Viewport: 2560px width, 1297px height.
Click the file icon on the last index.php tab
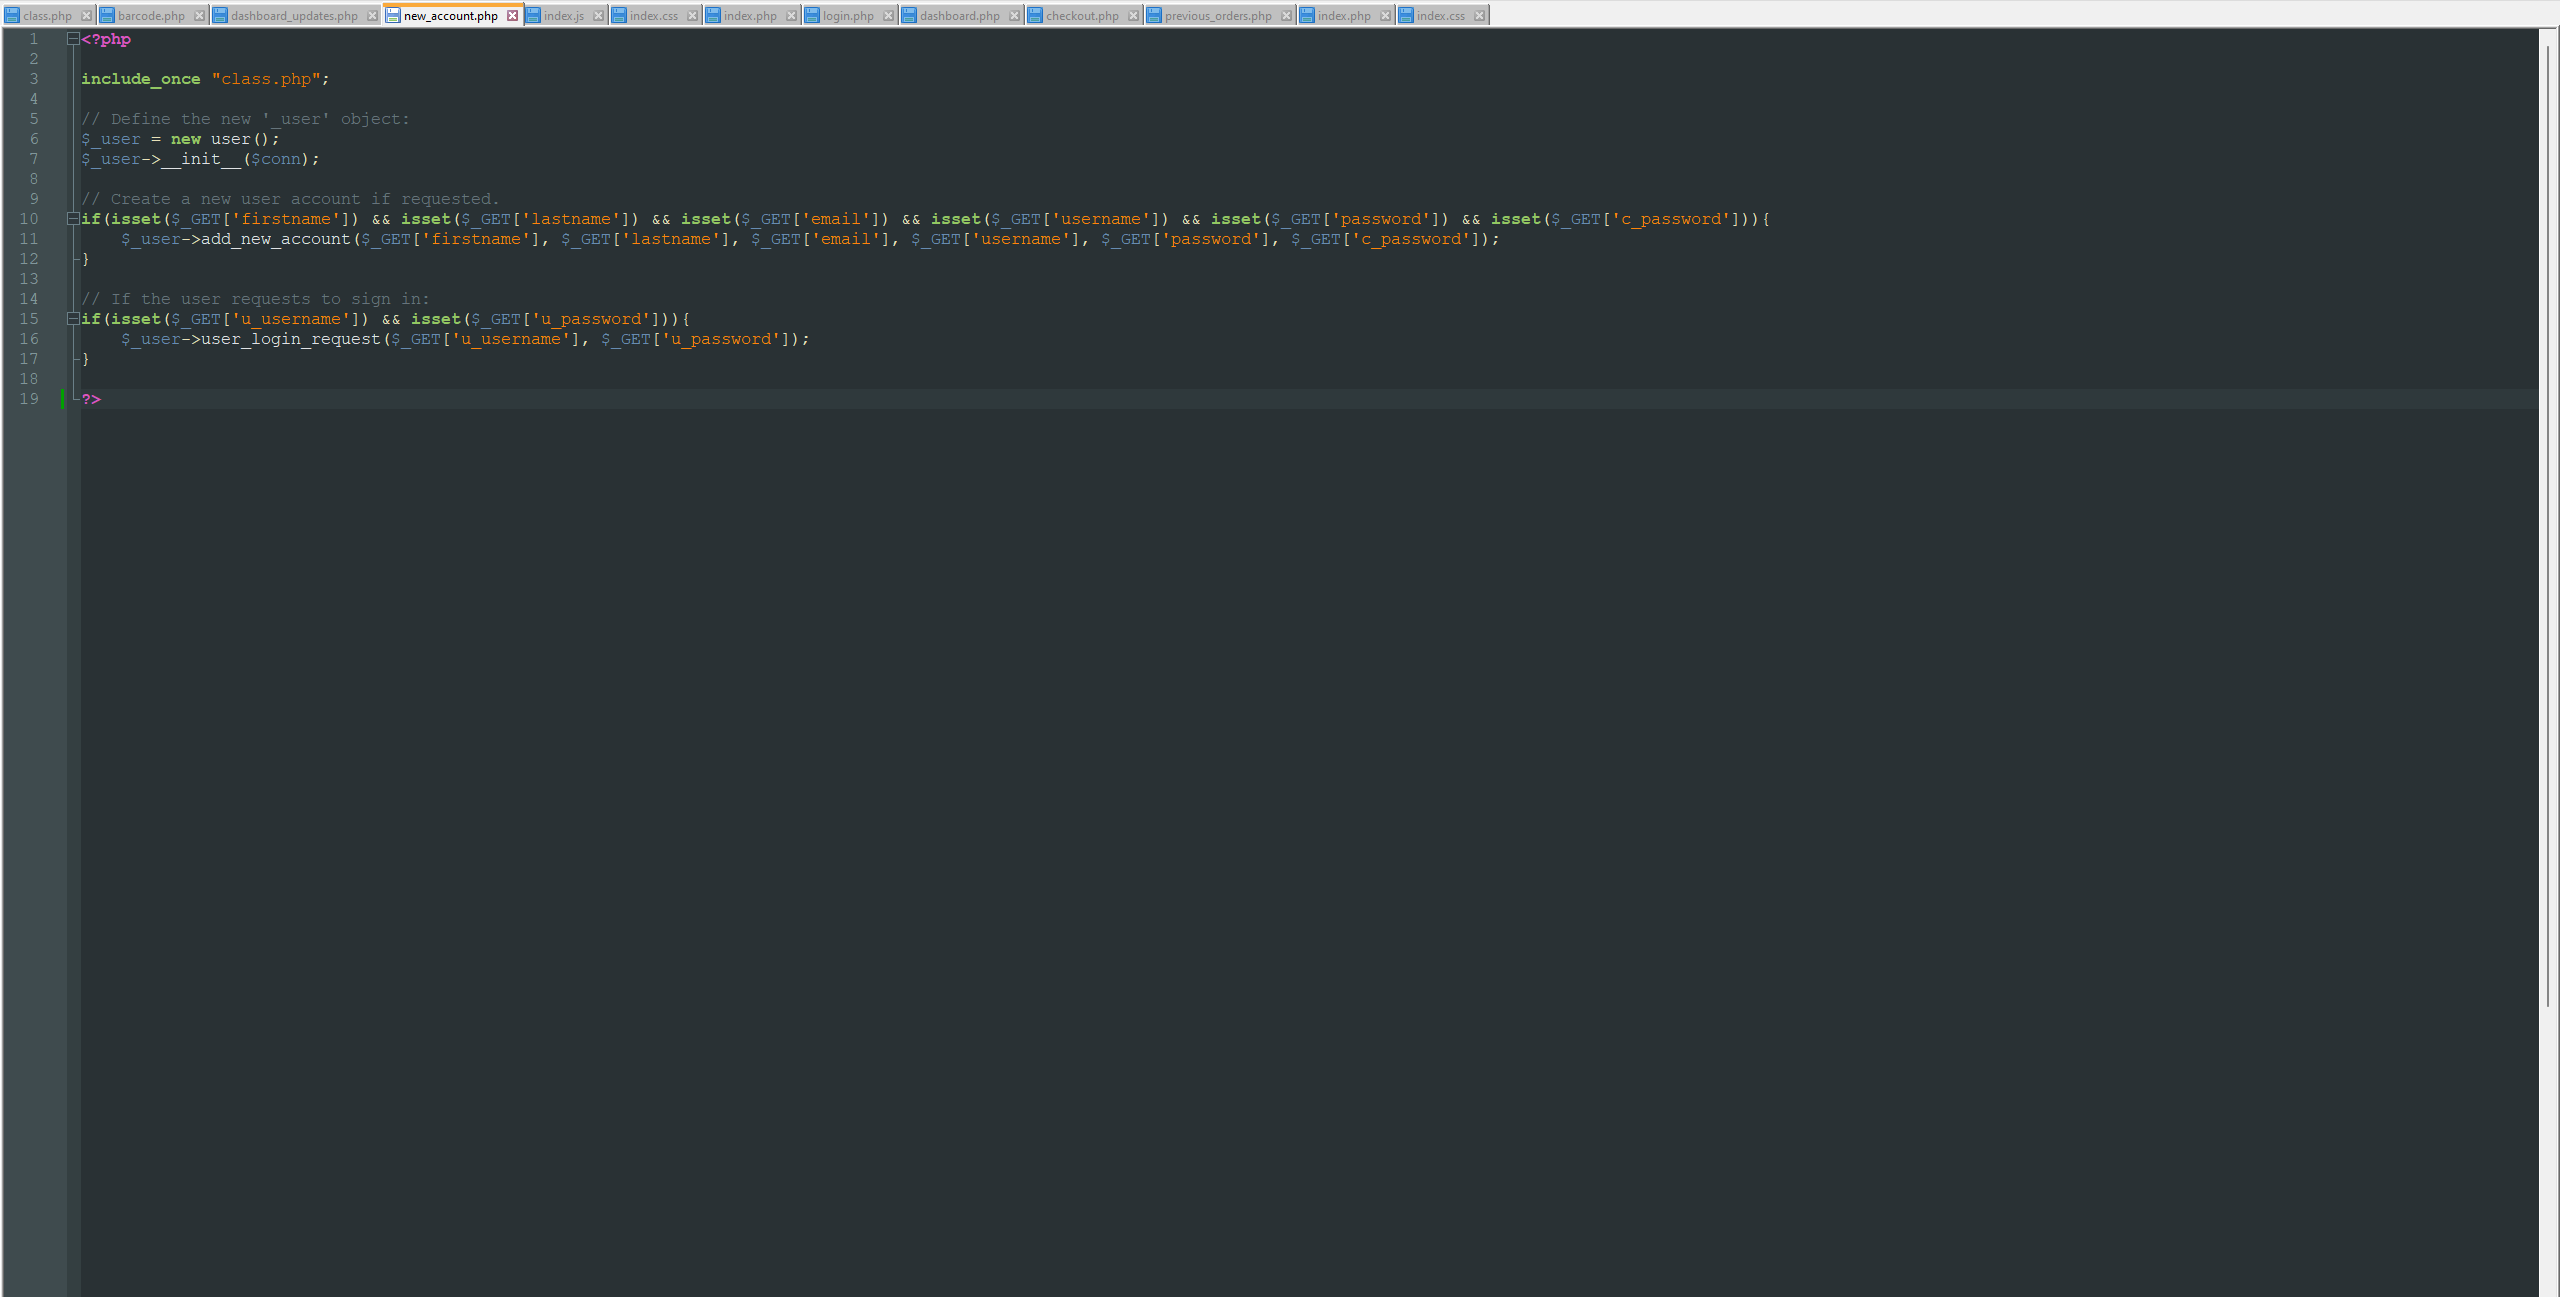point(1306,15)
